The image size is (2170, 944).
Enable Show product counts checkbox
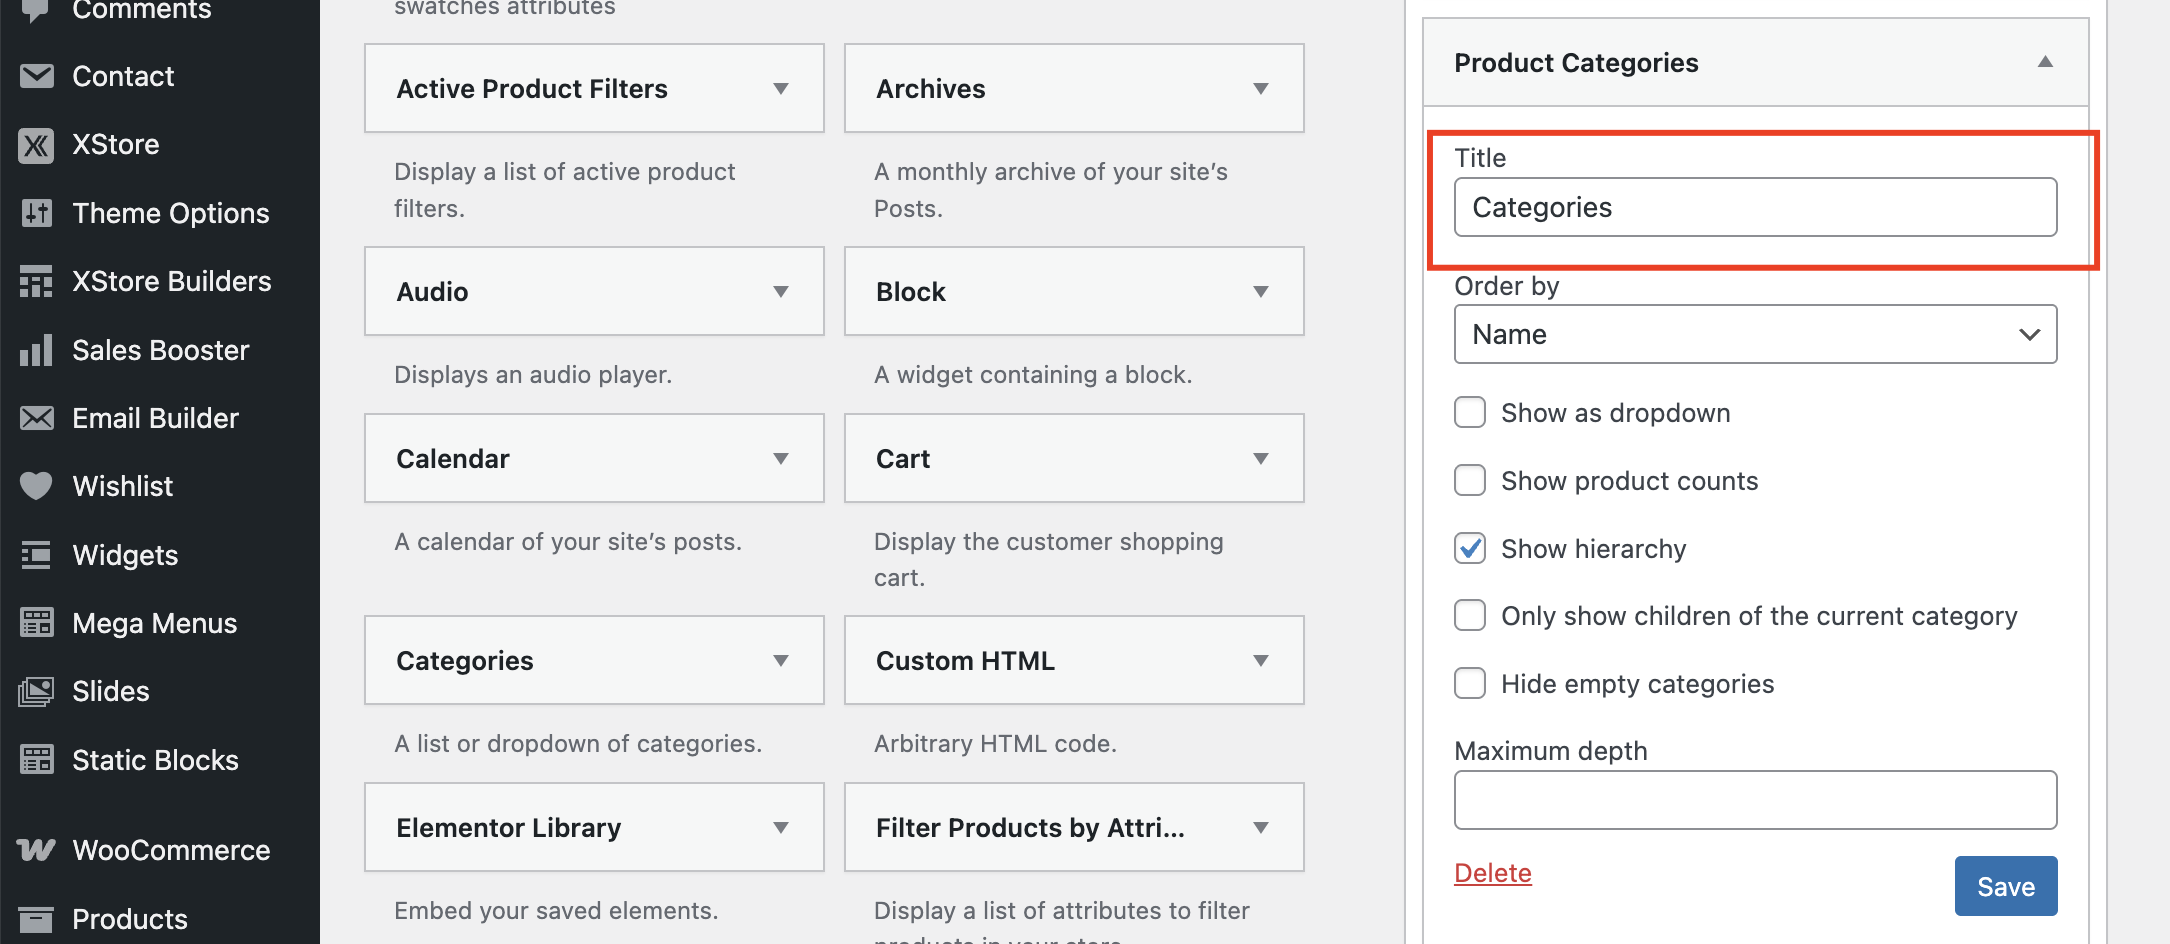coord(1470,480)
